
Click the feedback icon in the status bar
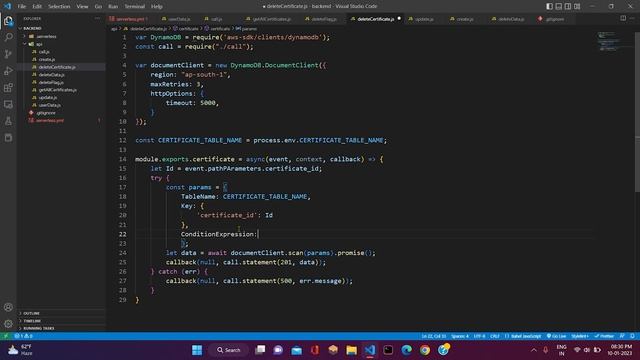coord(622,336)
